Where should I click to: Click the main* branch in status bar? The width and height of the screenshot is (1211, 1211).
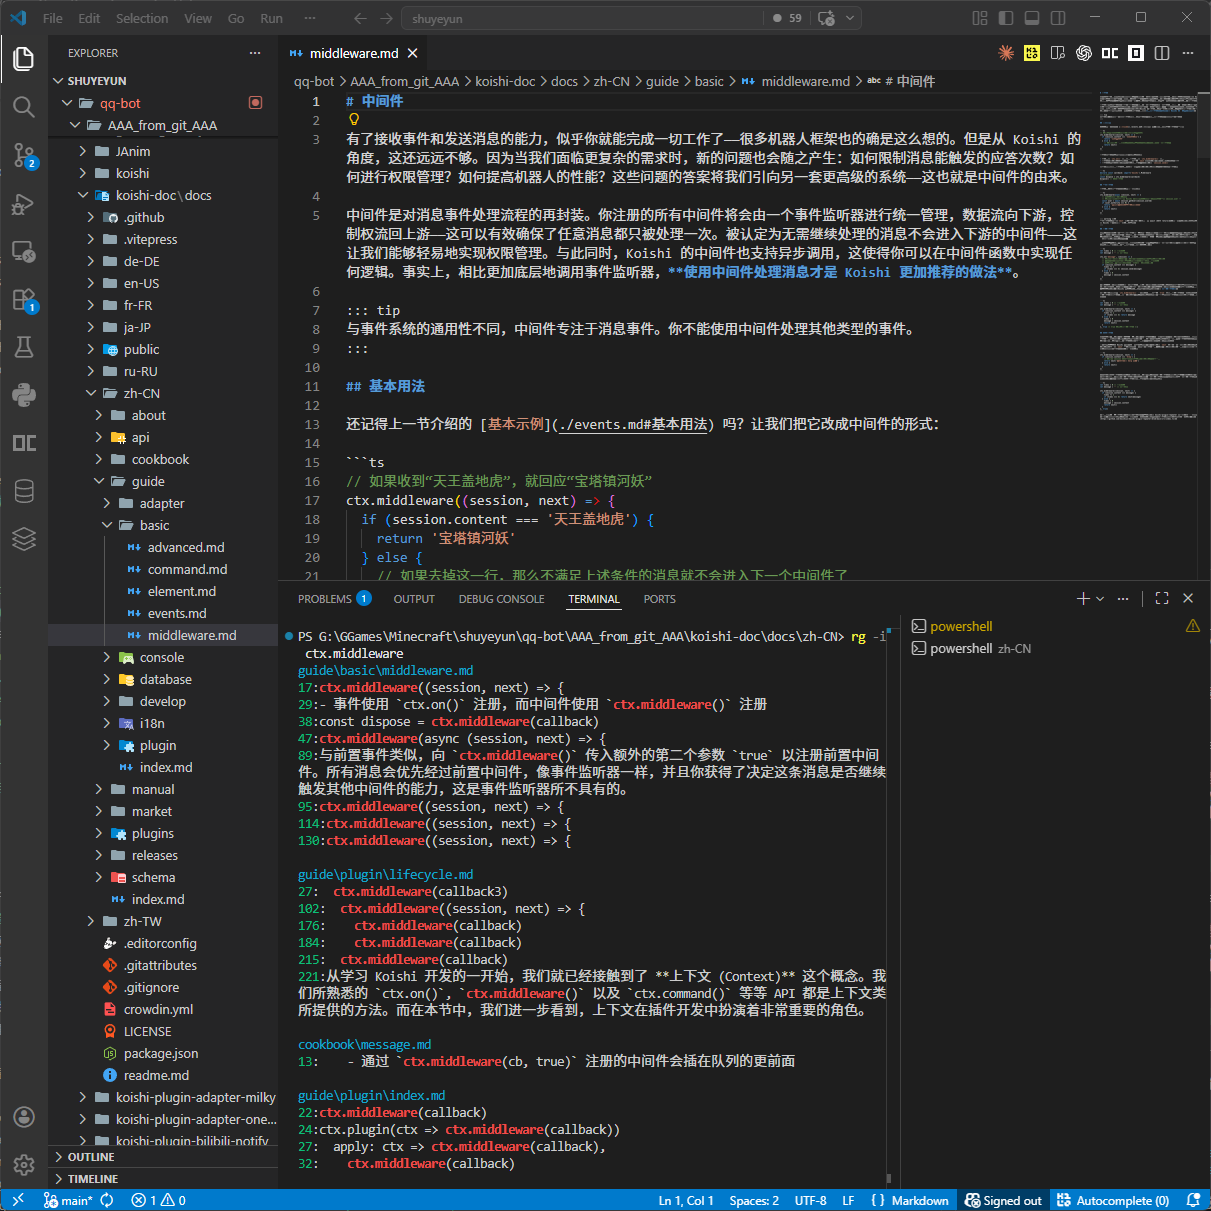click(x=68, y=1200)
